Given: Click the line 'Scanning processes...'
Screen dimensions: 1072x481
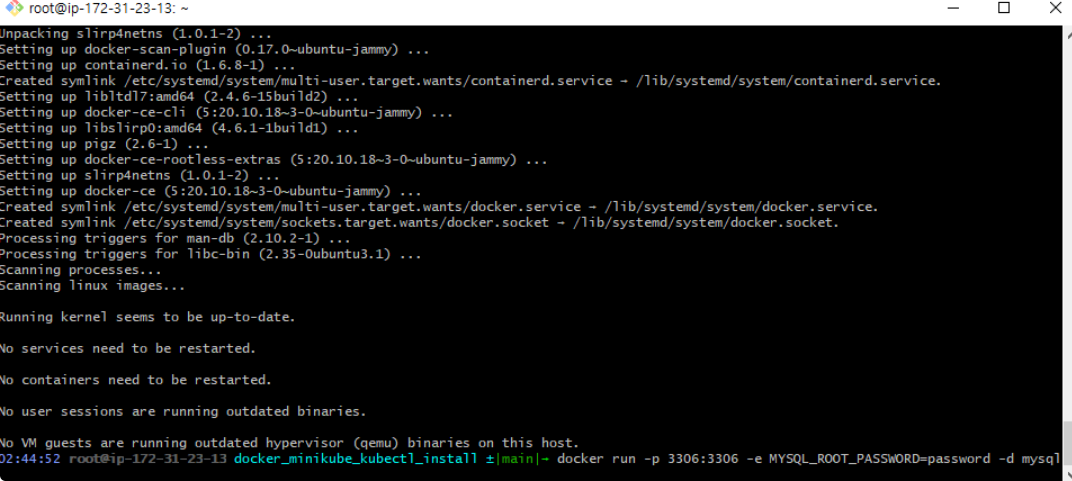Looking at the screenshot, I should pos(81,269).
